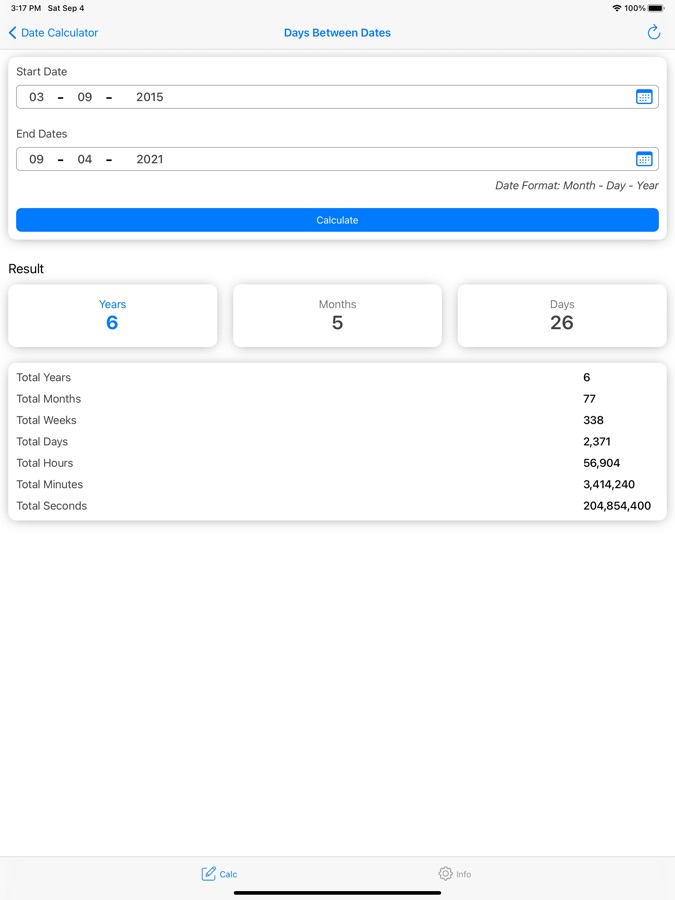675x900 pixels.
Task: Tap the Months result card
Action: coord(337,315)
